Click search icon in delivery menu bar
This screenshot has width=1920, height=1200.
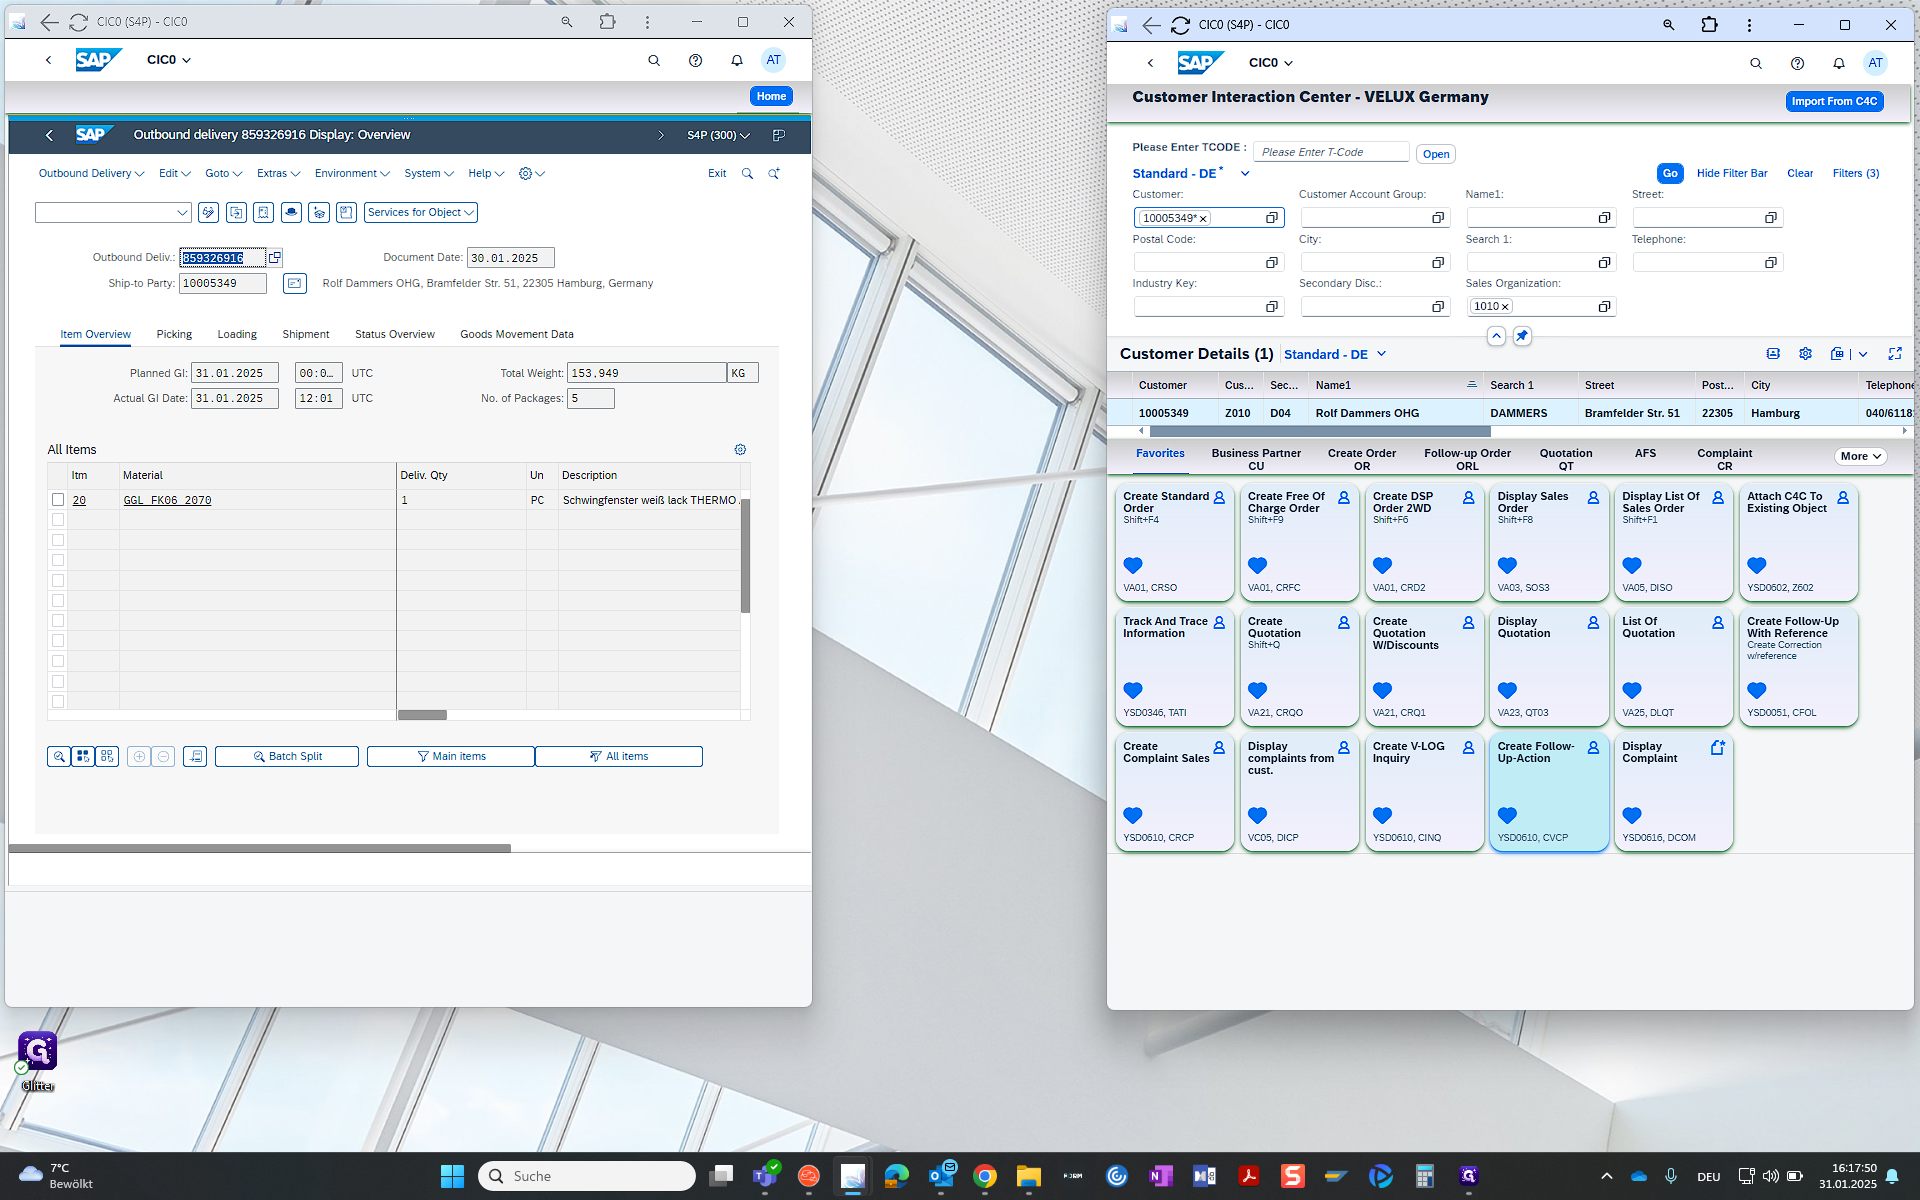(x=747, y=174)
